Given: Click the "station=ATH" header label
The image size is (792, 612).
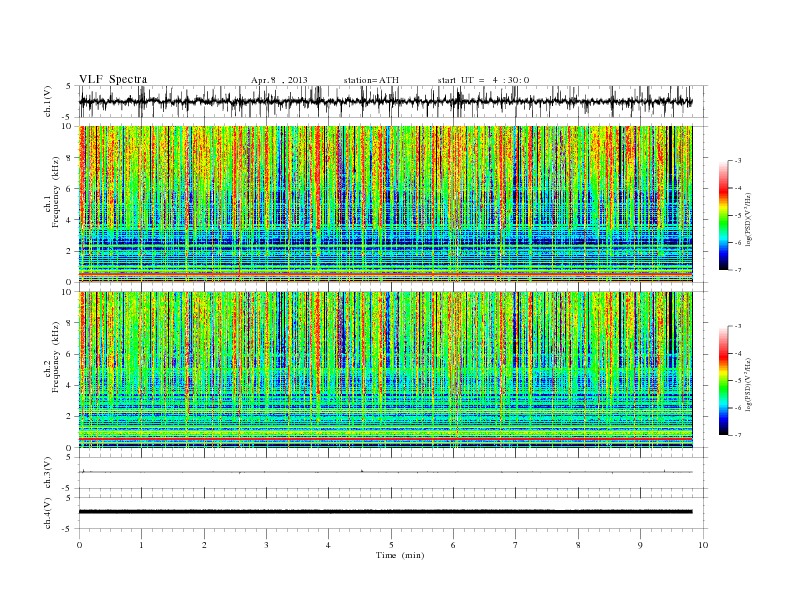Looking at the screenshot, I should point(371,80).
